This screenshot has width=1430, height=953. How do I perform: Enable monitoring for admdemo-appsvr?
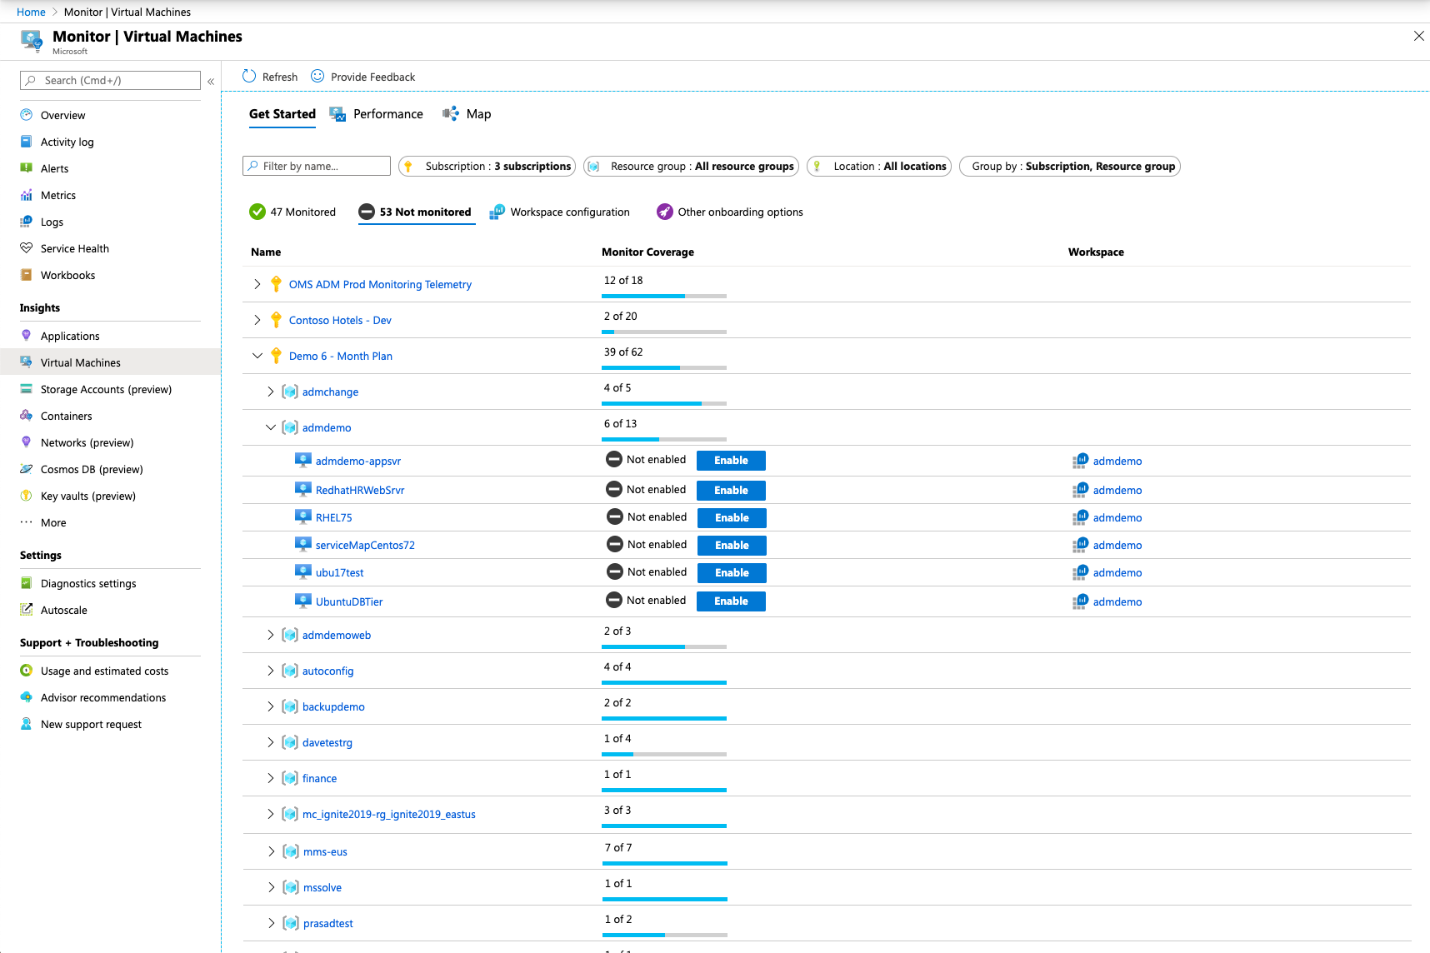pyautogui.click(x=731, y=461)
